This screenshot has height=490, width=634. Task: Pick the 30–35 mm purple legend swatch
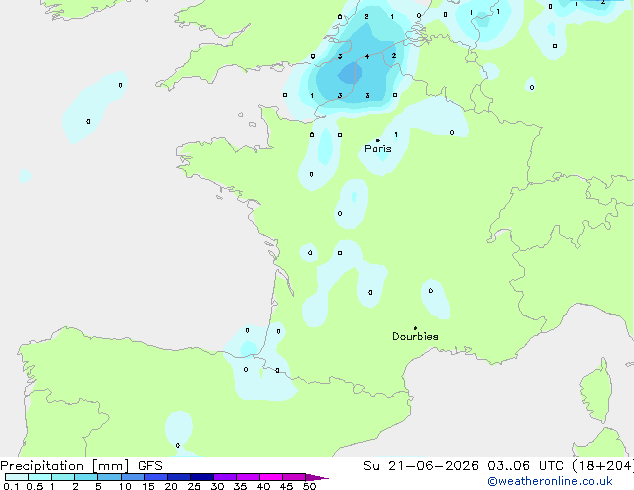tap(225, 477)
